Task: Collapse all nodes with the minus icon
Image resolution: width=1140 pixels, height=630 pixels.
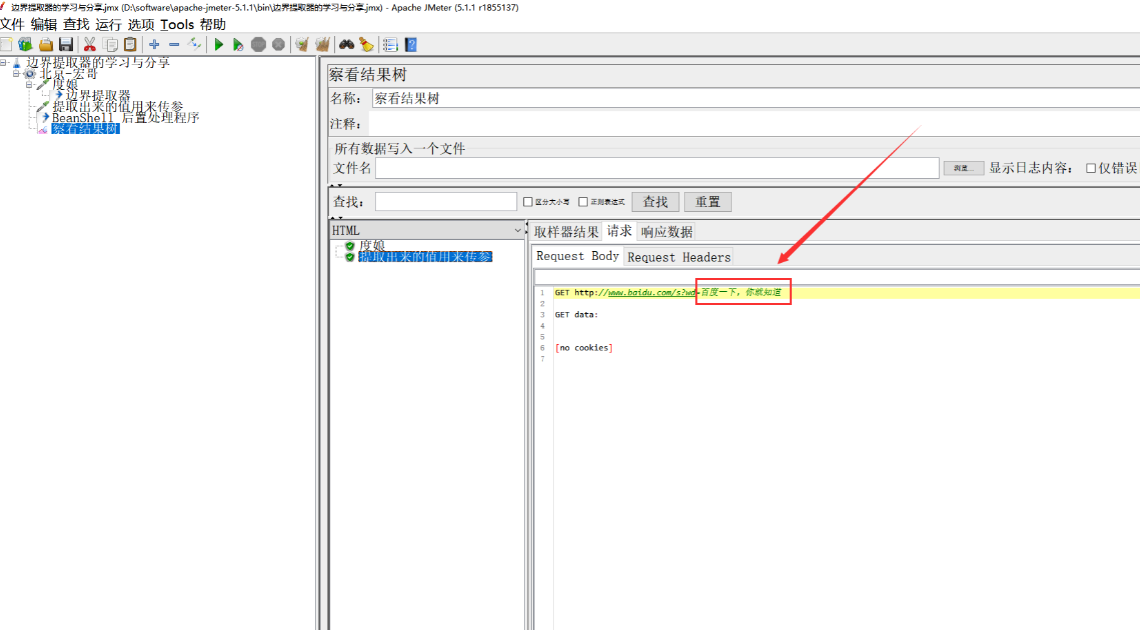Action: (174, 45)
